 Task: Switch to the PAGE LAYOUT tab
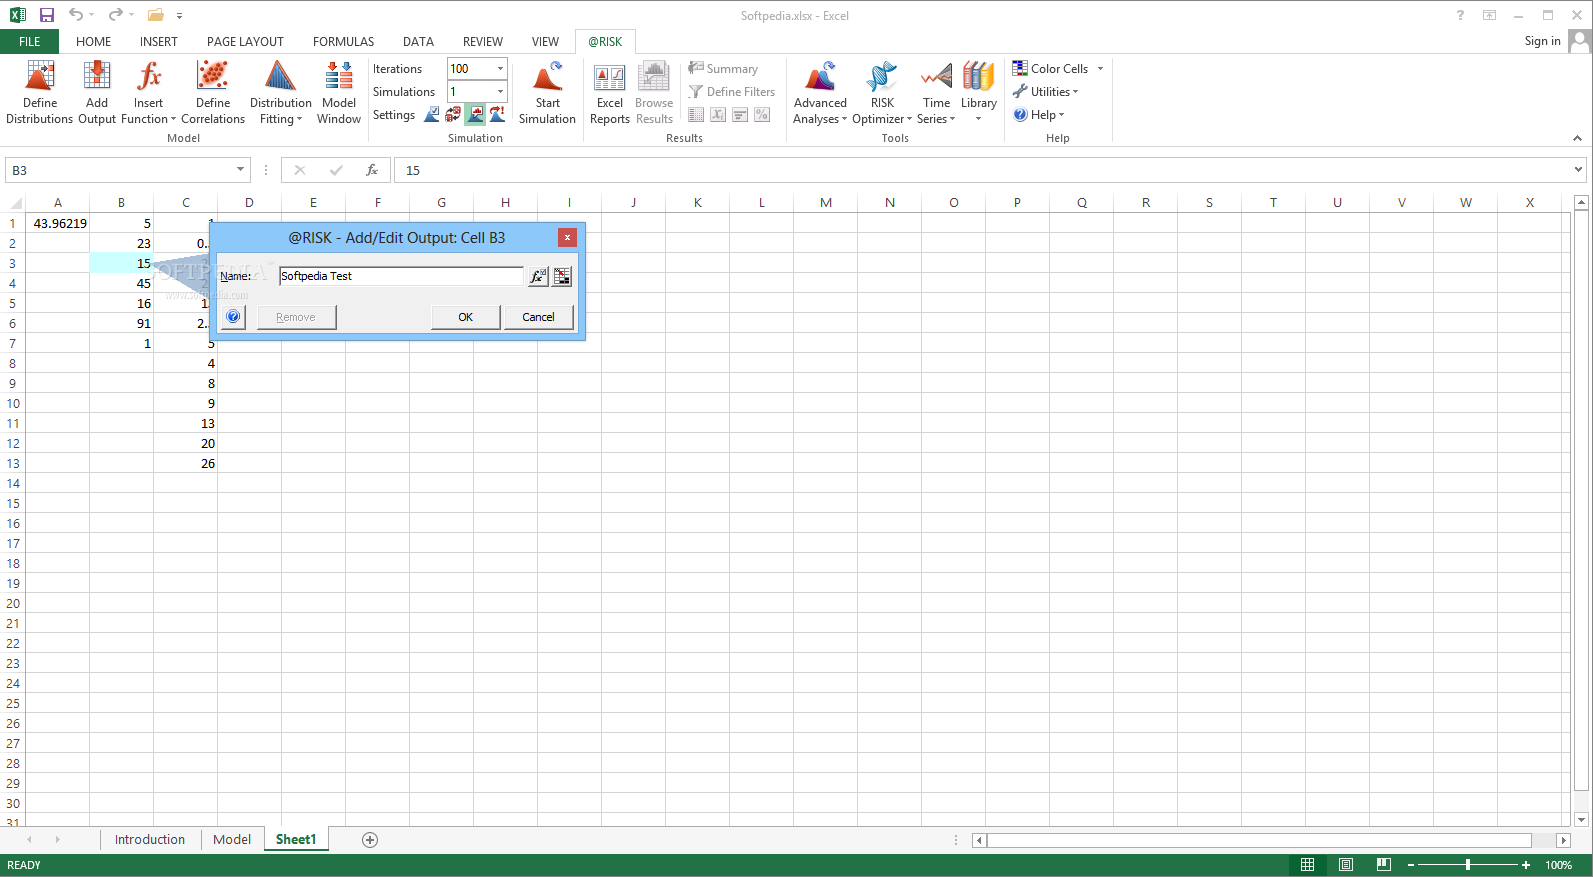tap(245, 41)
